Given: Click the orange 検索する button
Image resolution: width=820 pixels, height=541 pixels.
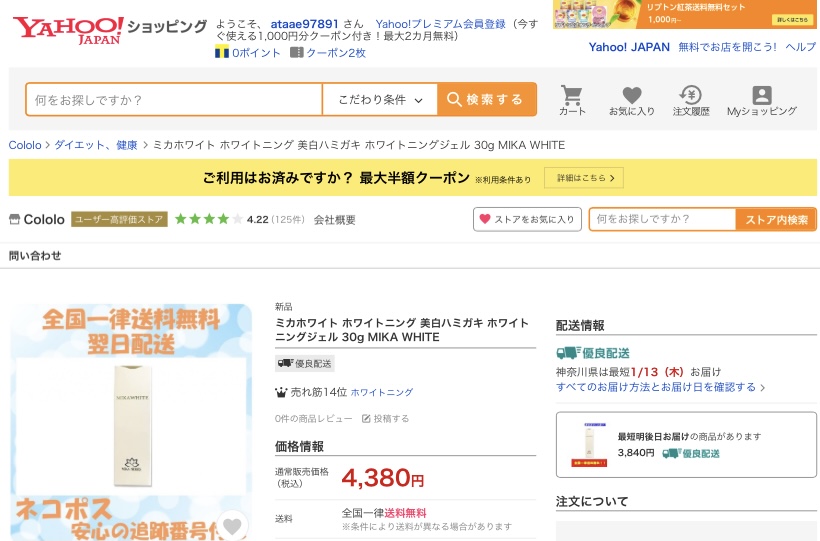Looking at the screenshot, I should click(x=487, y=99).
